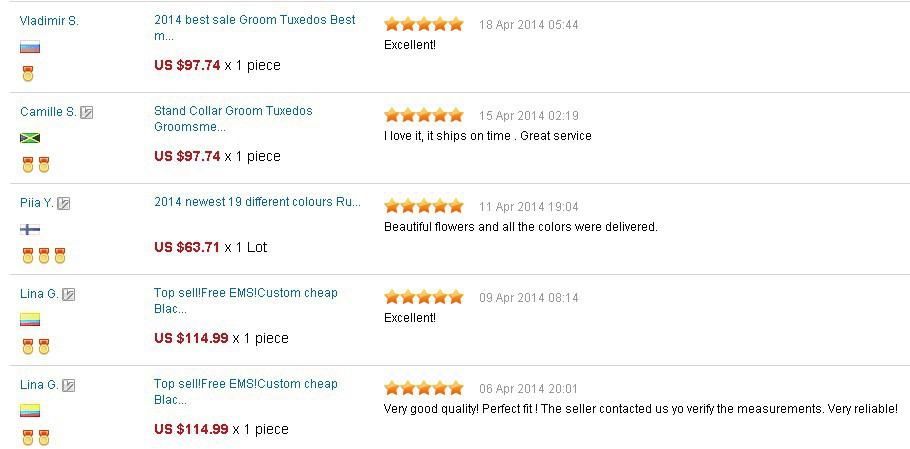The width and height of the screenshot is (910, 449).
Task: Click Camille S.'s buyer-level medal icons
Action: point(36,164)
